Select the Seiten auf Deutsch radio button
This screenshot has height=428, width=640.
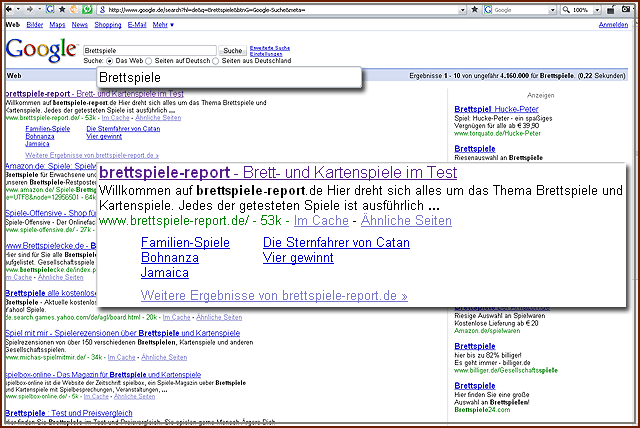pos(149,61)
